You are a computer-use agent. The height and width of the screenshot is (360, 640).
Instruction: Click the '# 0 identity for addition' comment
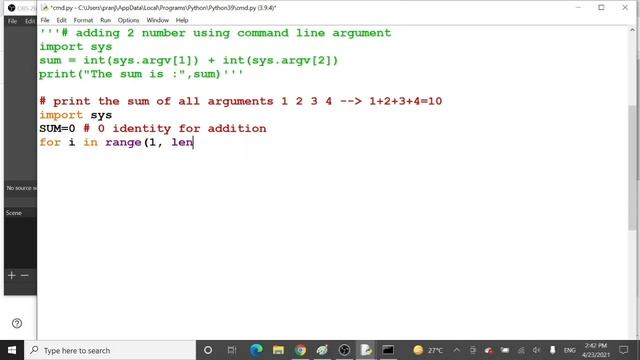click(175, 129)
